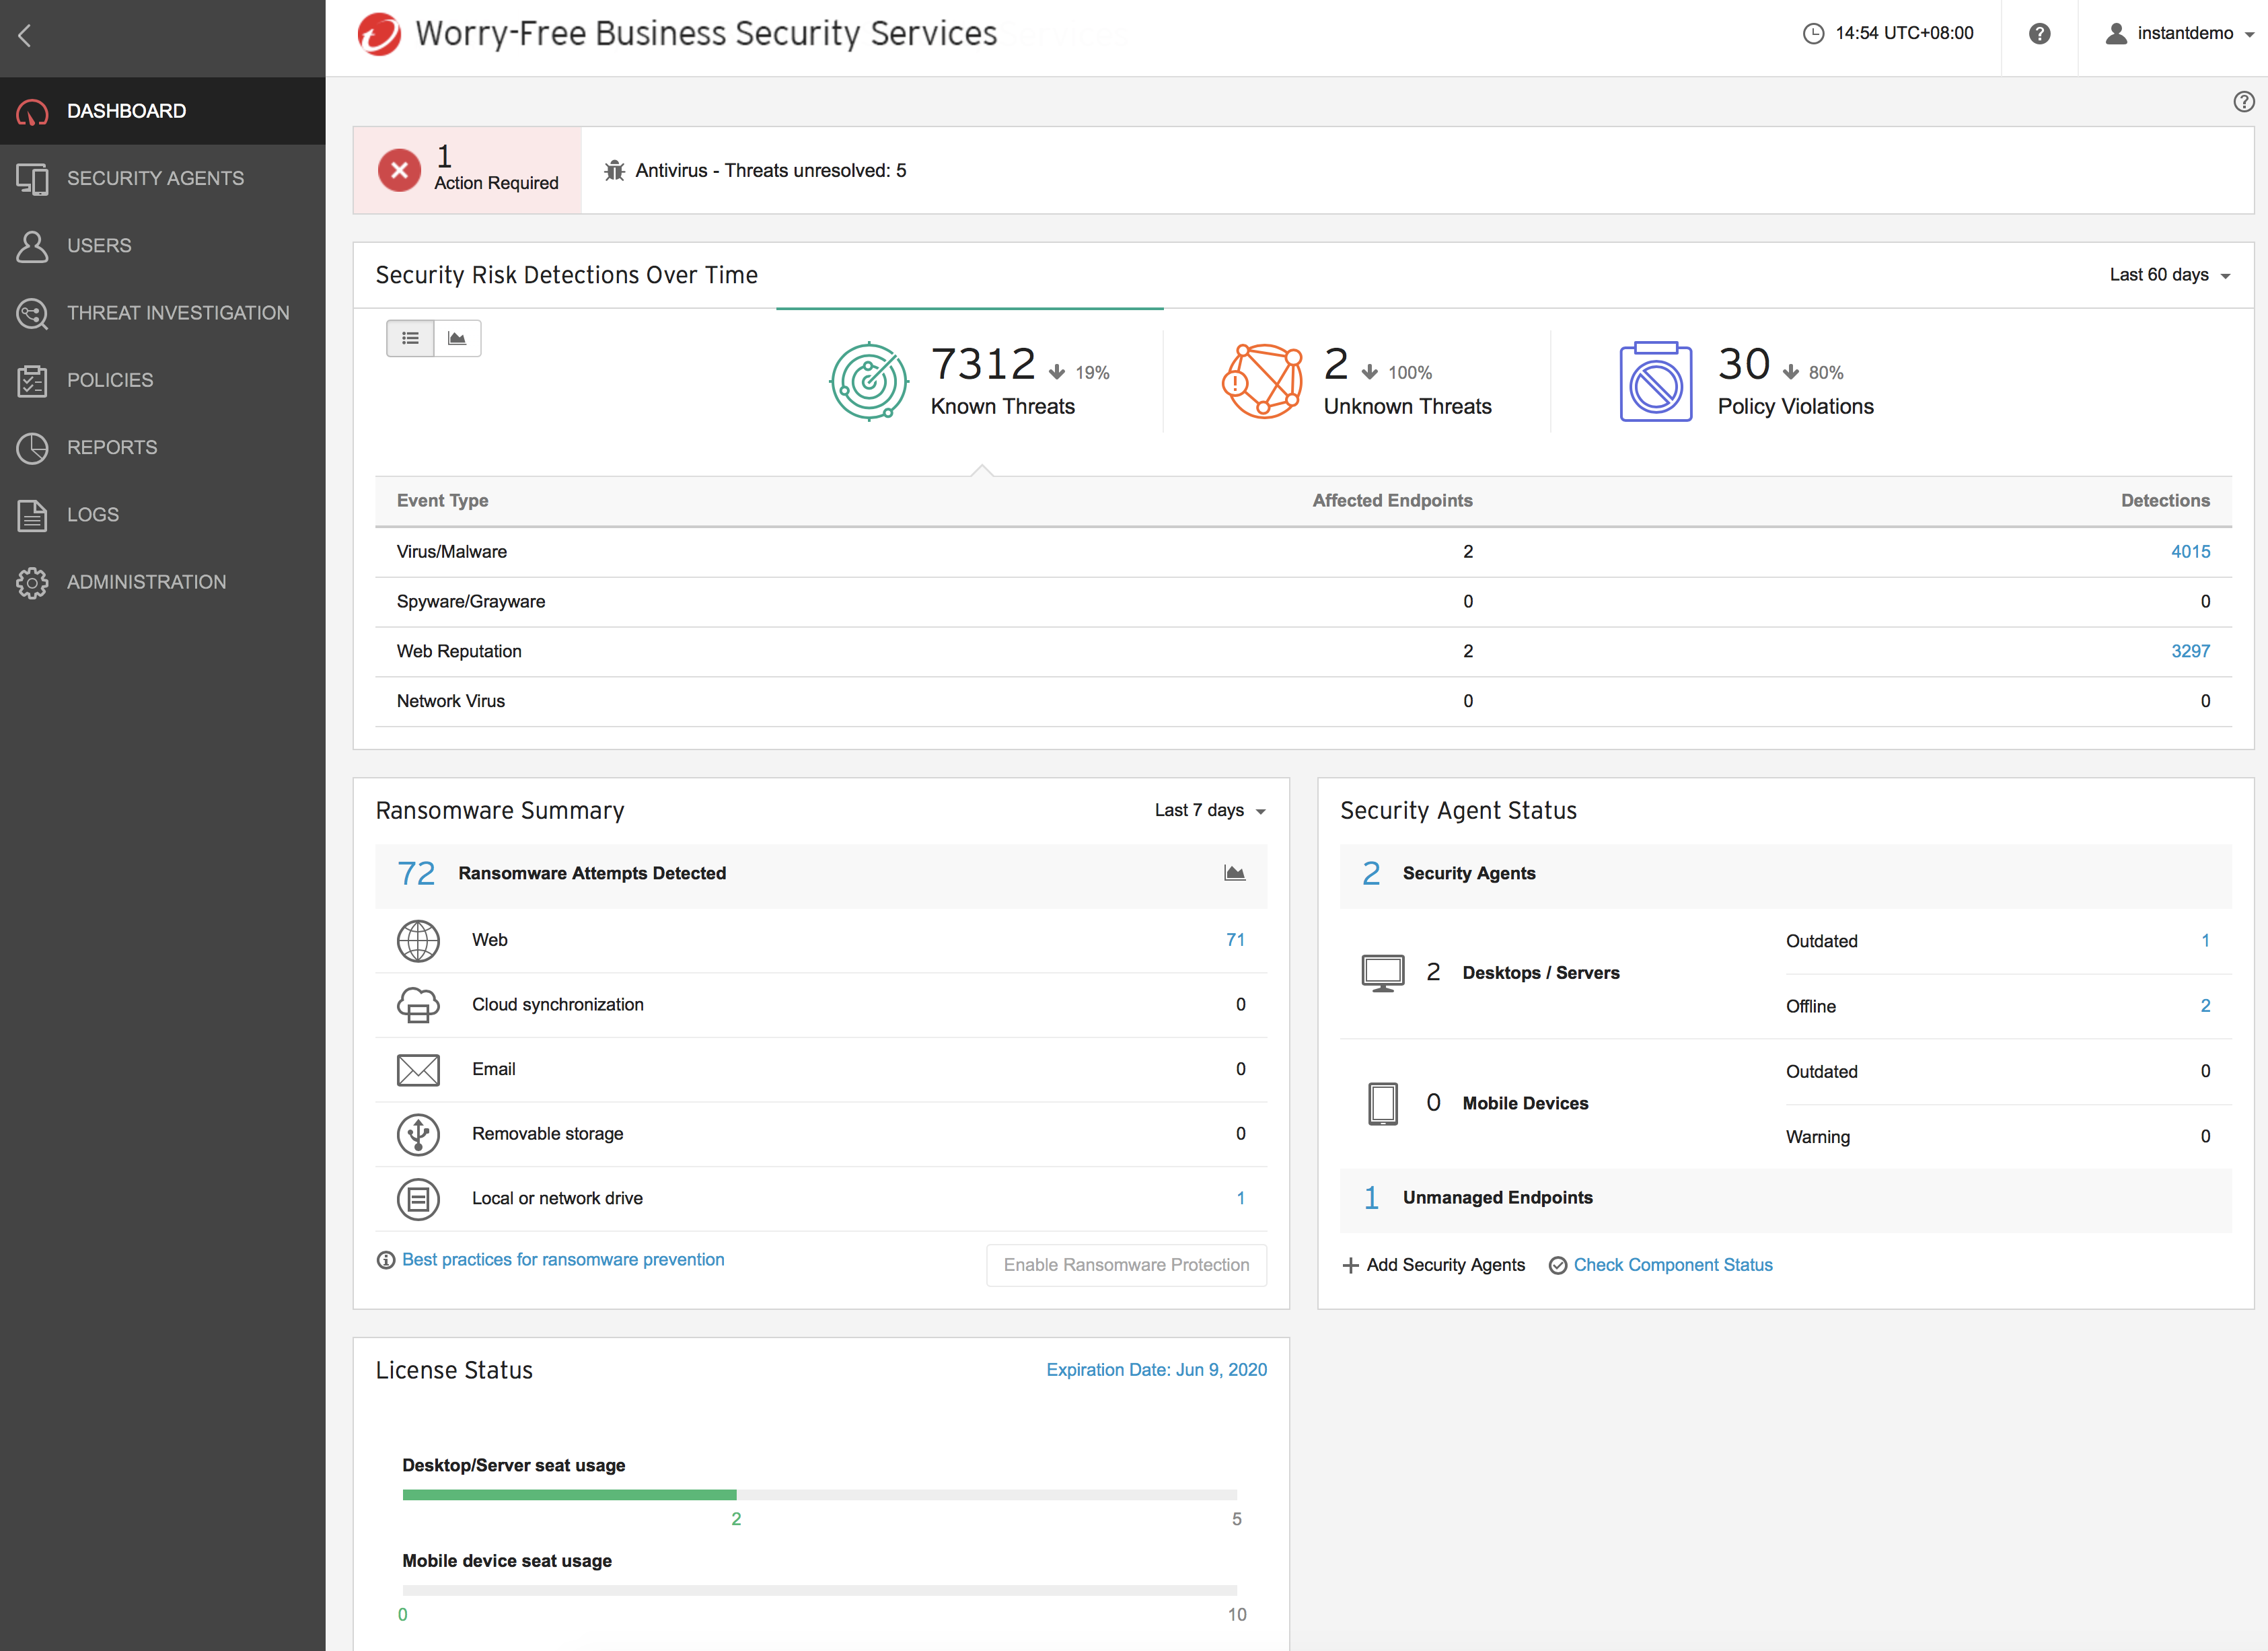
Task: Click the red Action Required X icon
Action: tap(399, 170)
